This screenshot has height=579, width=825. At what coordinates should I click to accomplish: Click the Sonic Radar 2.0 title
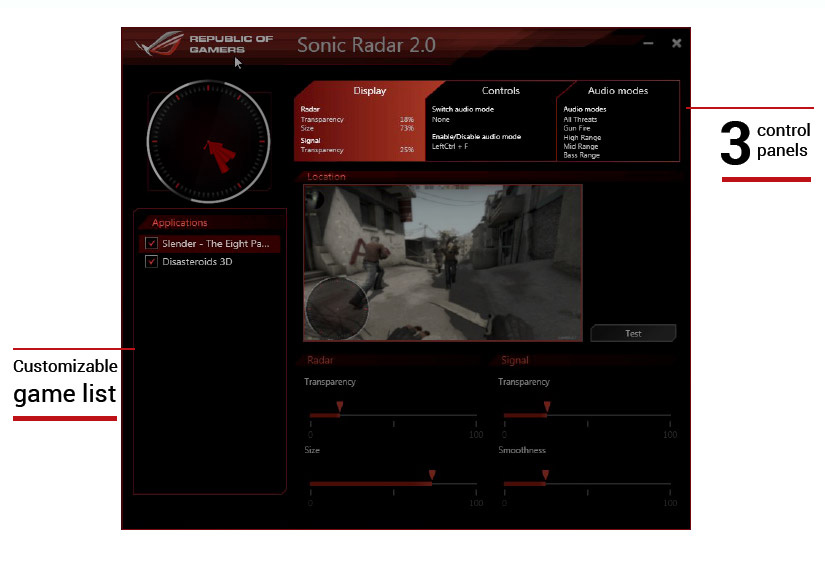tap(366, 45)
